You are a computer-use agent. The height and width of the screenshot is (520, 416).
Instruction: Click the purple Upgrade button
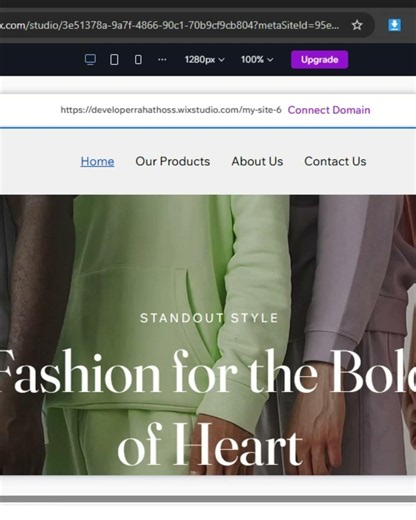(x=319, y=60)
